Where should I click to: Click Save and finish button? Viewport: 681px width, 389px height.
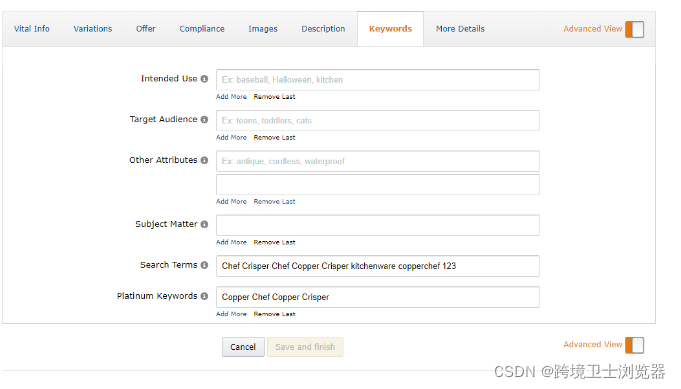[305, 347]
